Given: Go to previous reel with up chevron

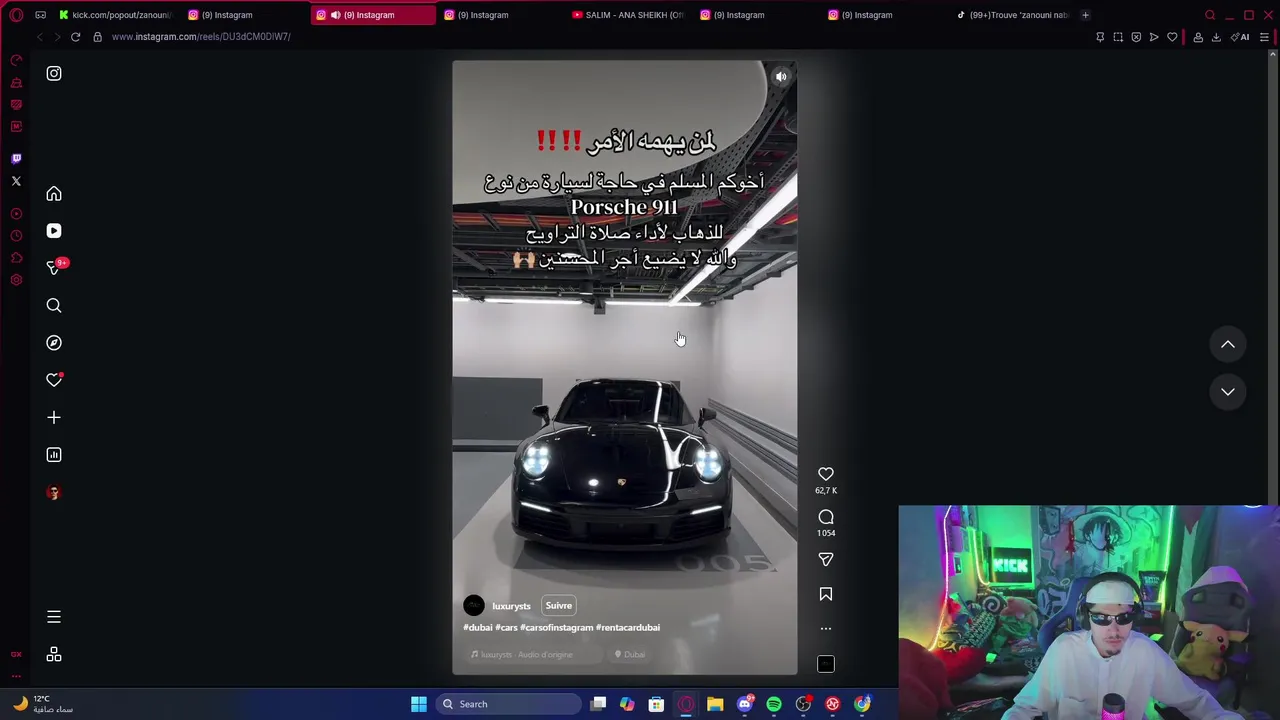Looking at the screenshot, I should click(x=1228, y=345).
